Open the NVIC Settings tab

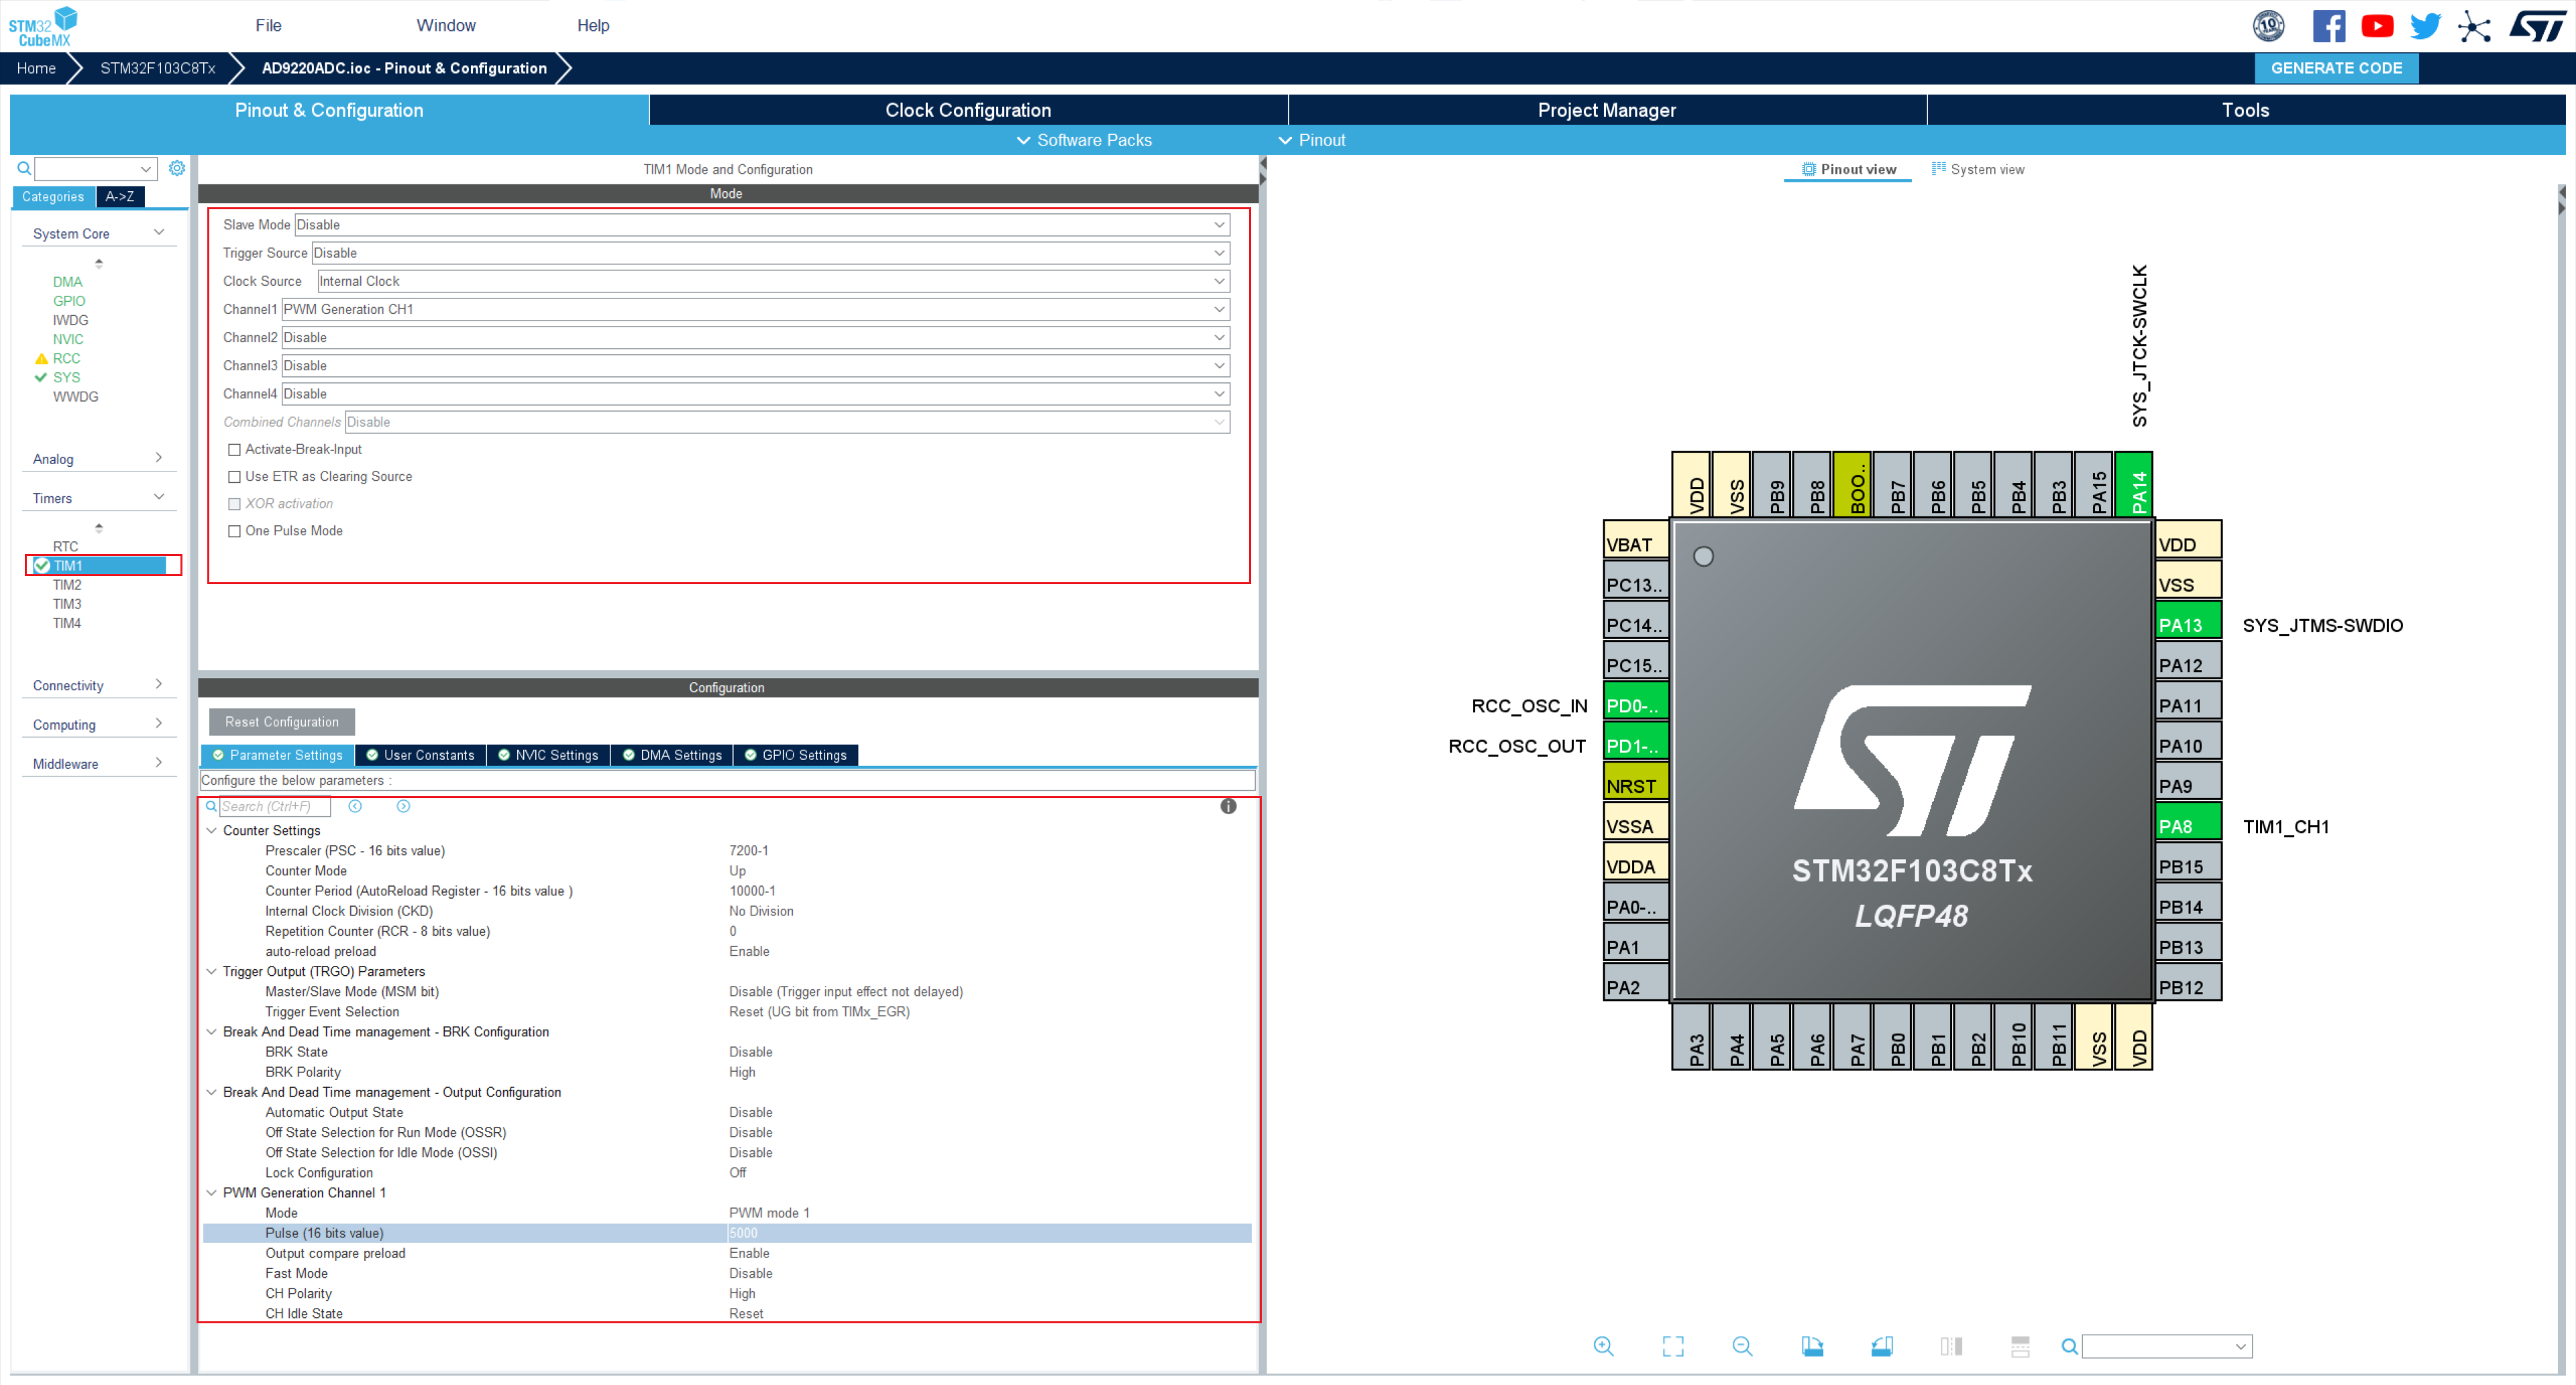coord(548,755)
